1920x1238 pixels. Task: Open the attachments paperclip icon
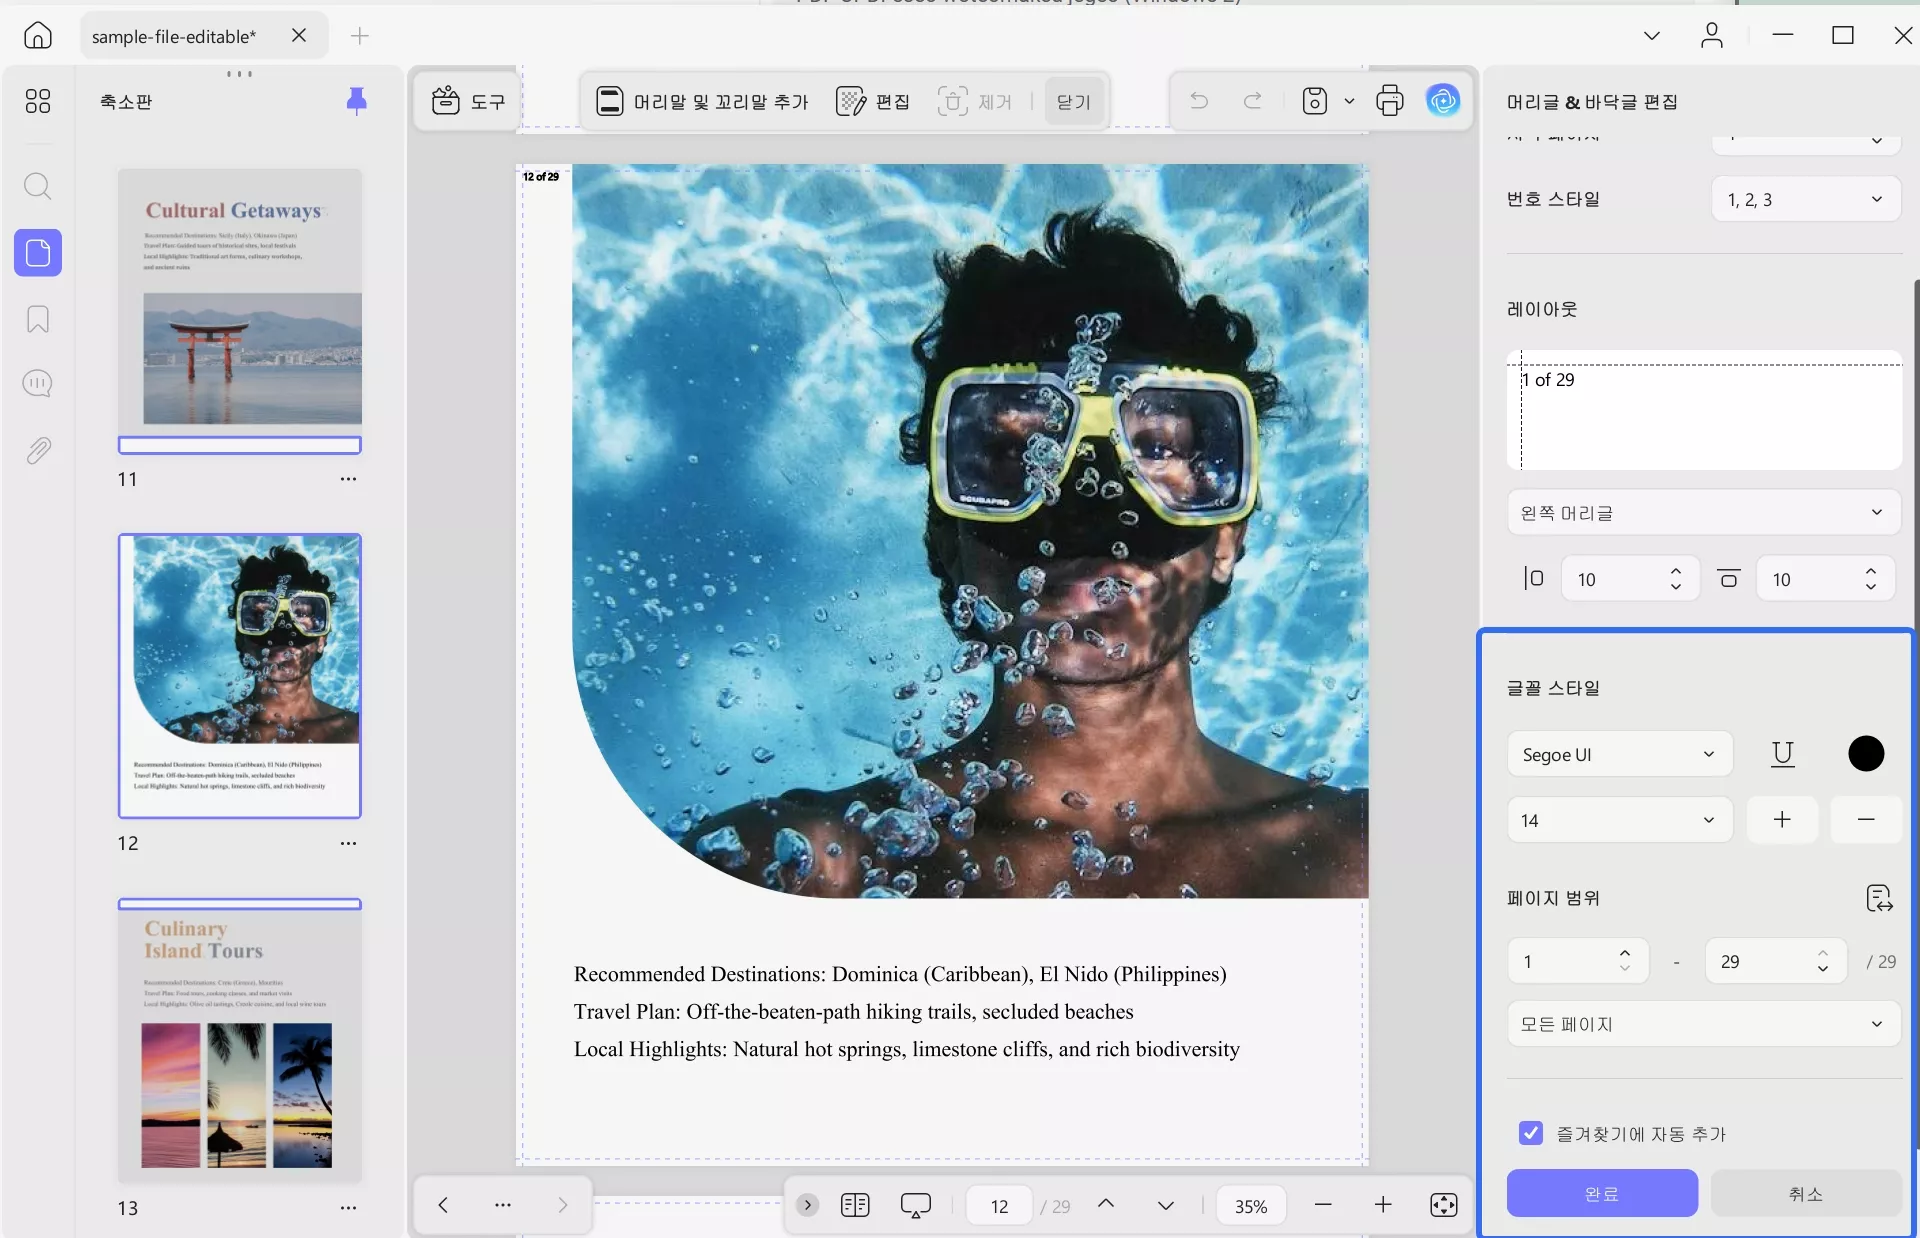coord(37,451)
